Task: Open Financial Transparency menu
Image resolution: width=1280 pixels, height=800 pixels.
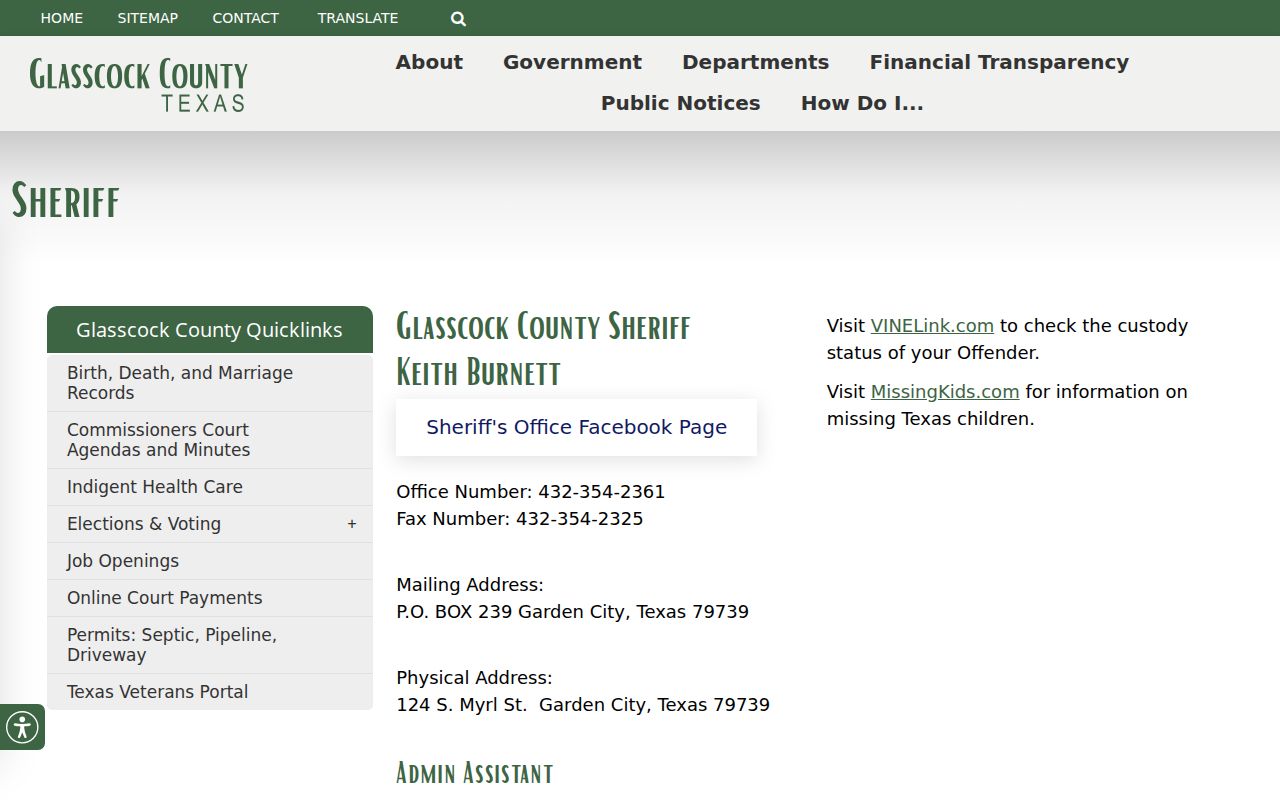Action: click(999, 62)
